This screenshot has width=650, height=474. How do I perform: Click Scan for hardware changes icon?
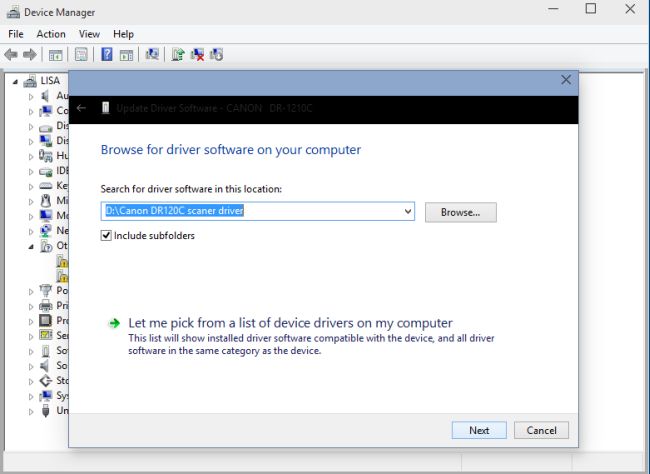pyautogui.click(x=152, y=54)
